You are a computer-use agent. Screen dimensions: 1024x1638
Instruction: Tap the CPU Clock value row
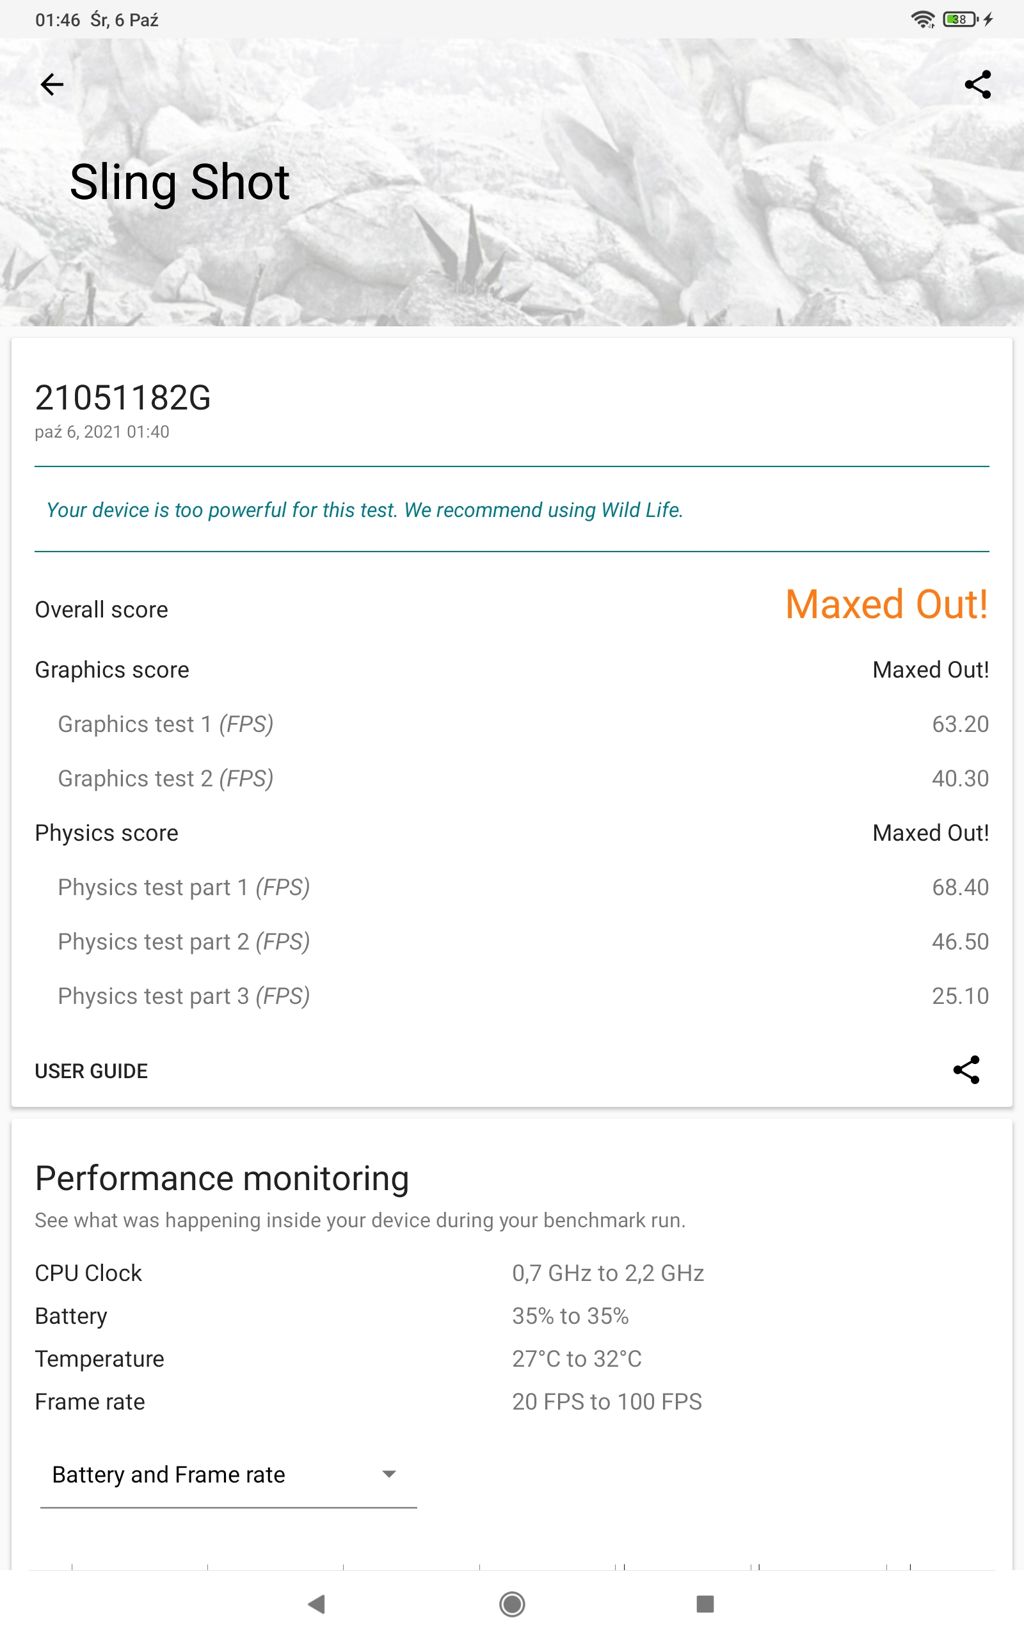pyautogui.click(x=607, y=1273)
